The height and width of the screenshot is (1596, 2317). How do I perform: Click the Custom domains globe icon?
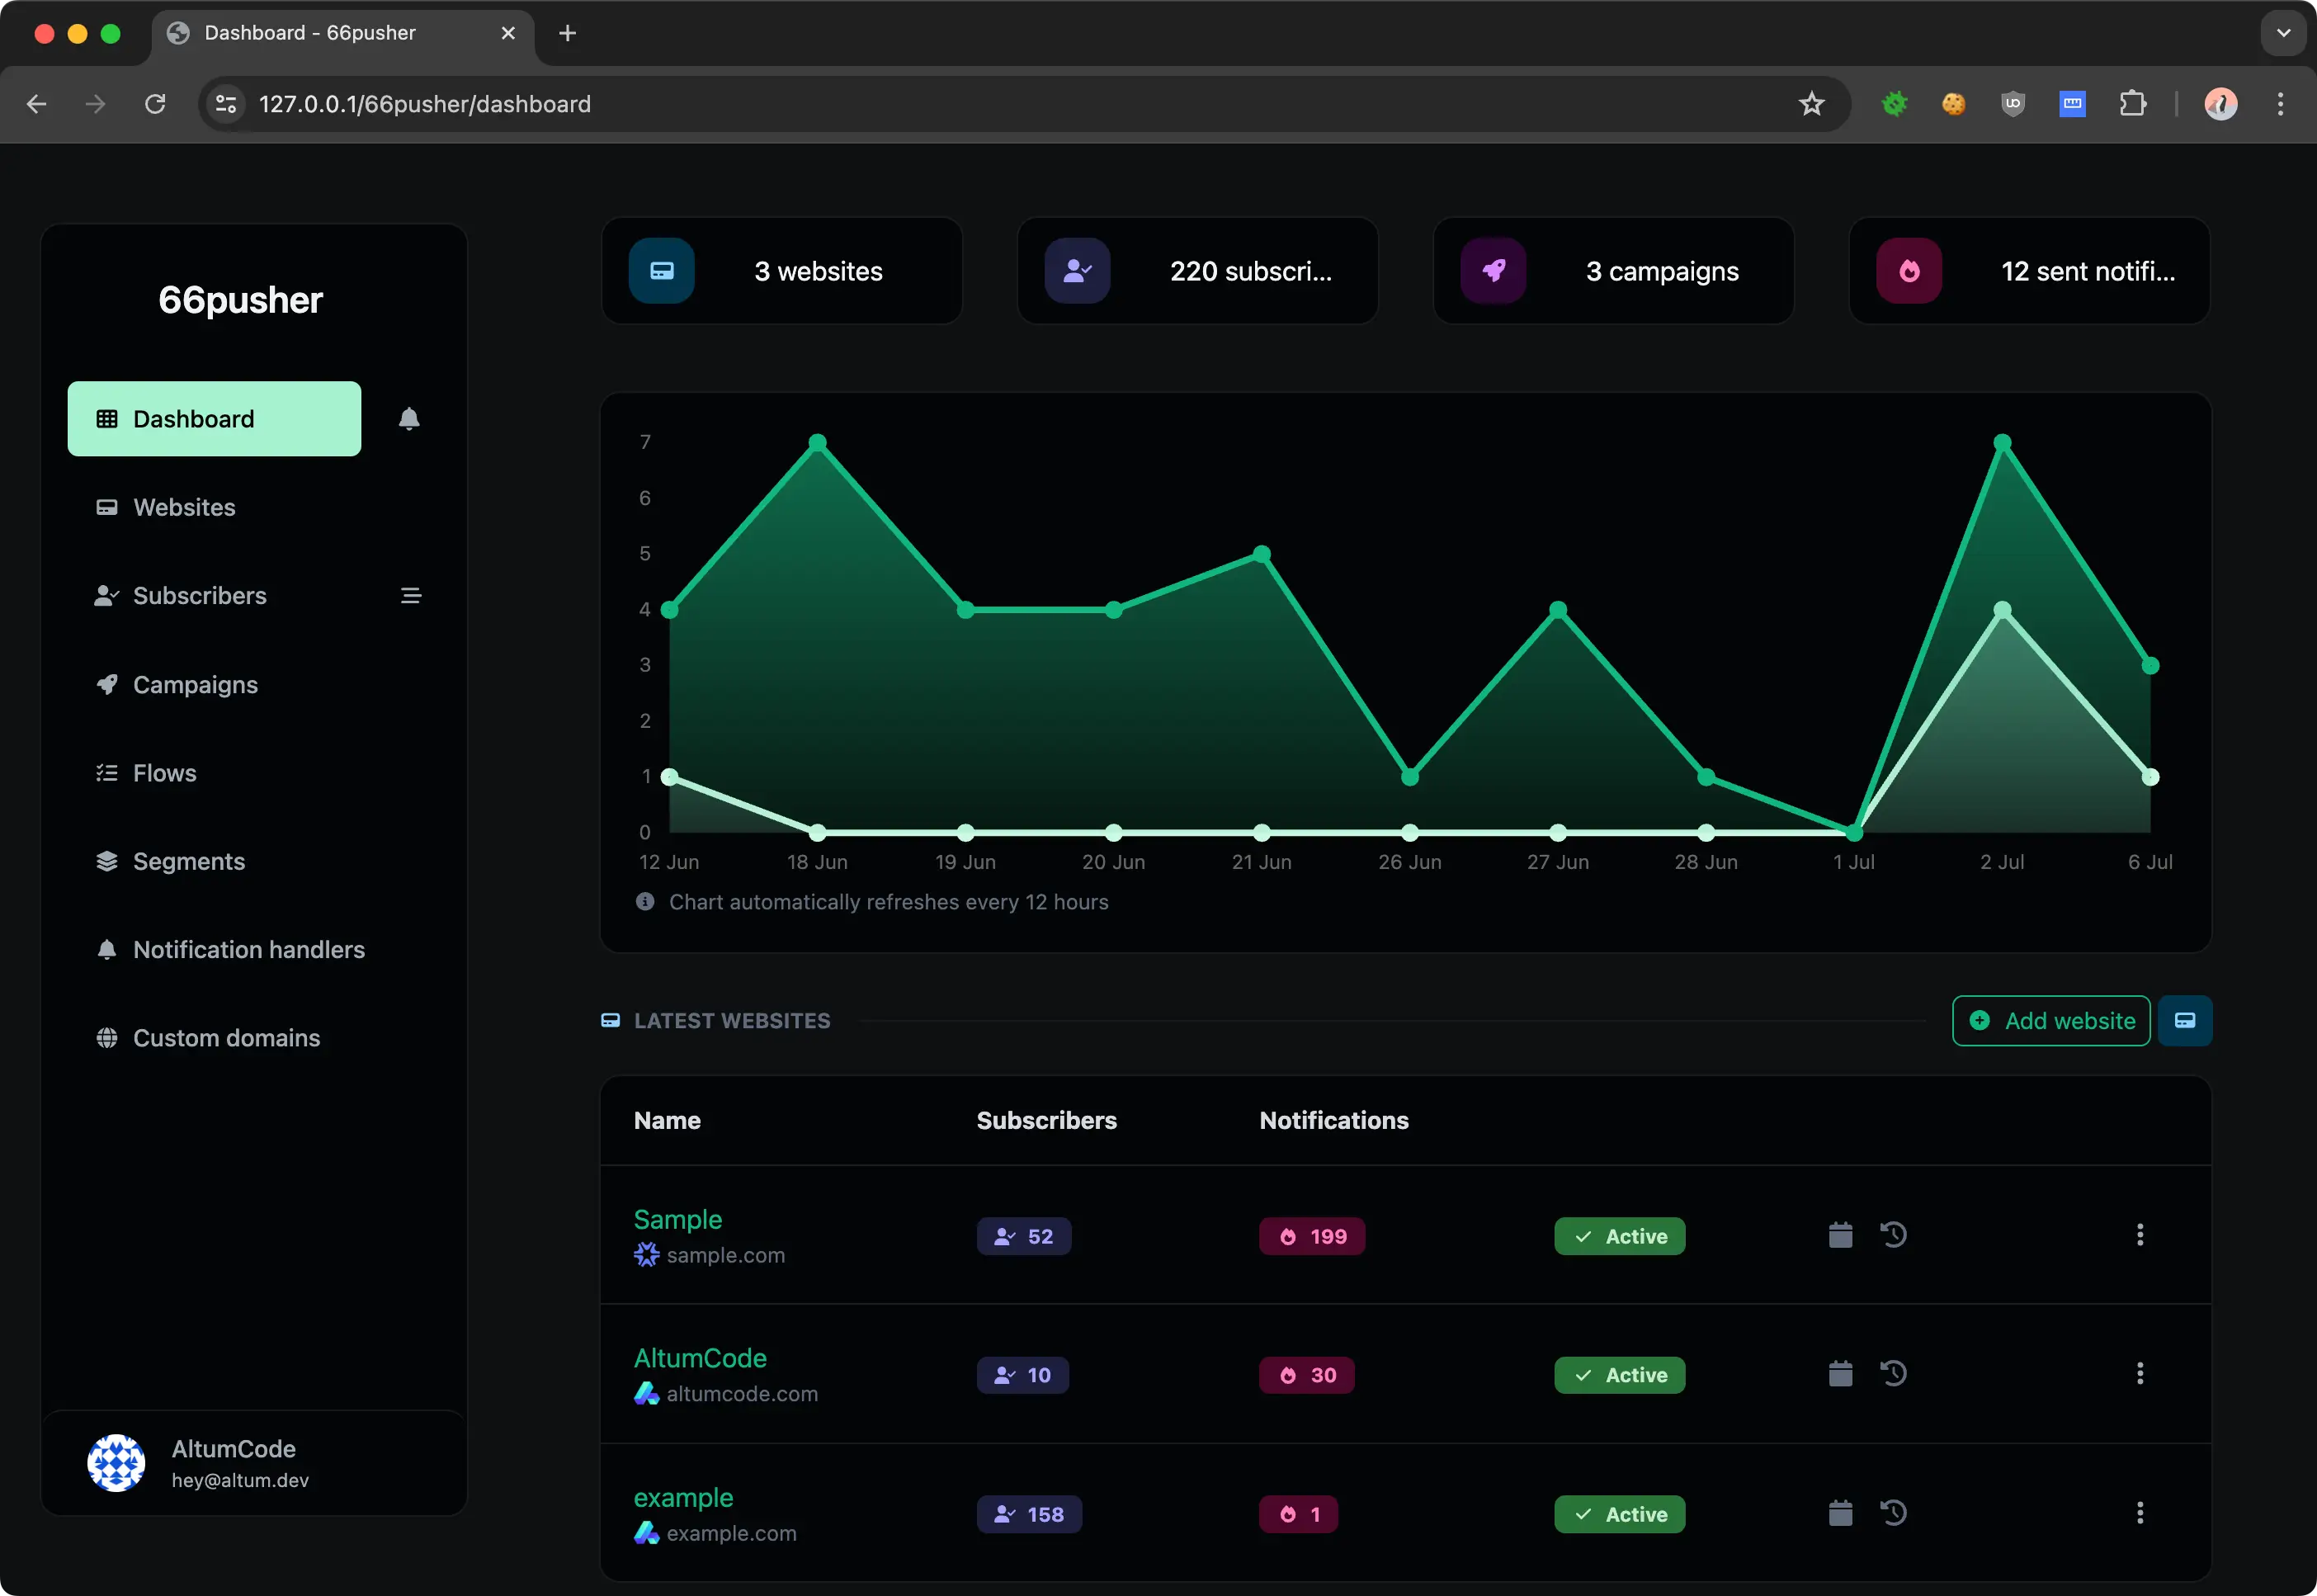pyautogui.click(x=107, y=1037)
